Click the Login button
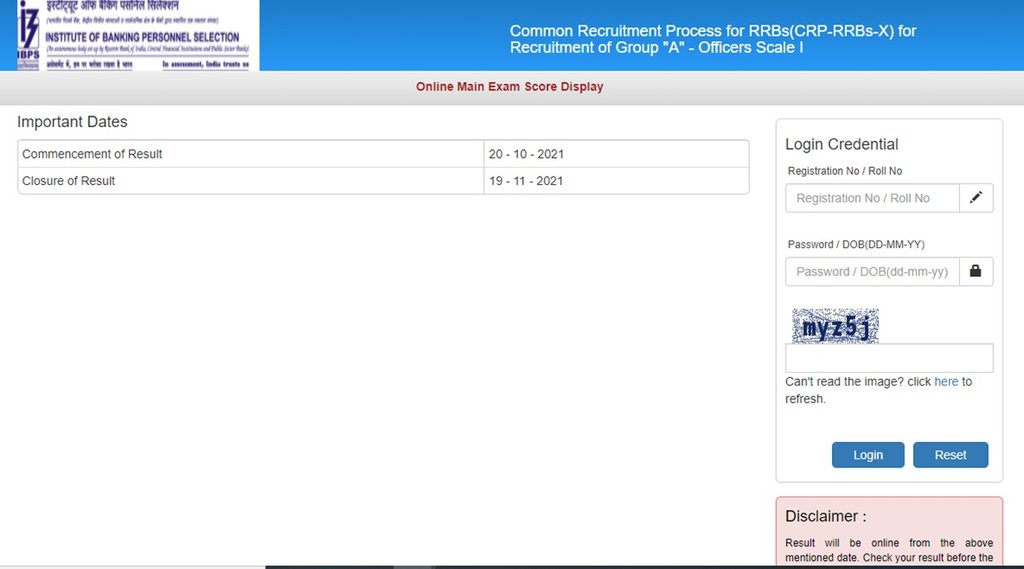Viewport: 1024px width, 569px height. (868, 455)
